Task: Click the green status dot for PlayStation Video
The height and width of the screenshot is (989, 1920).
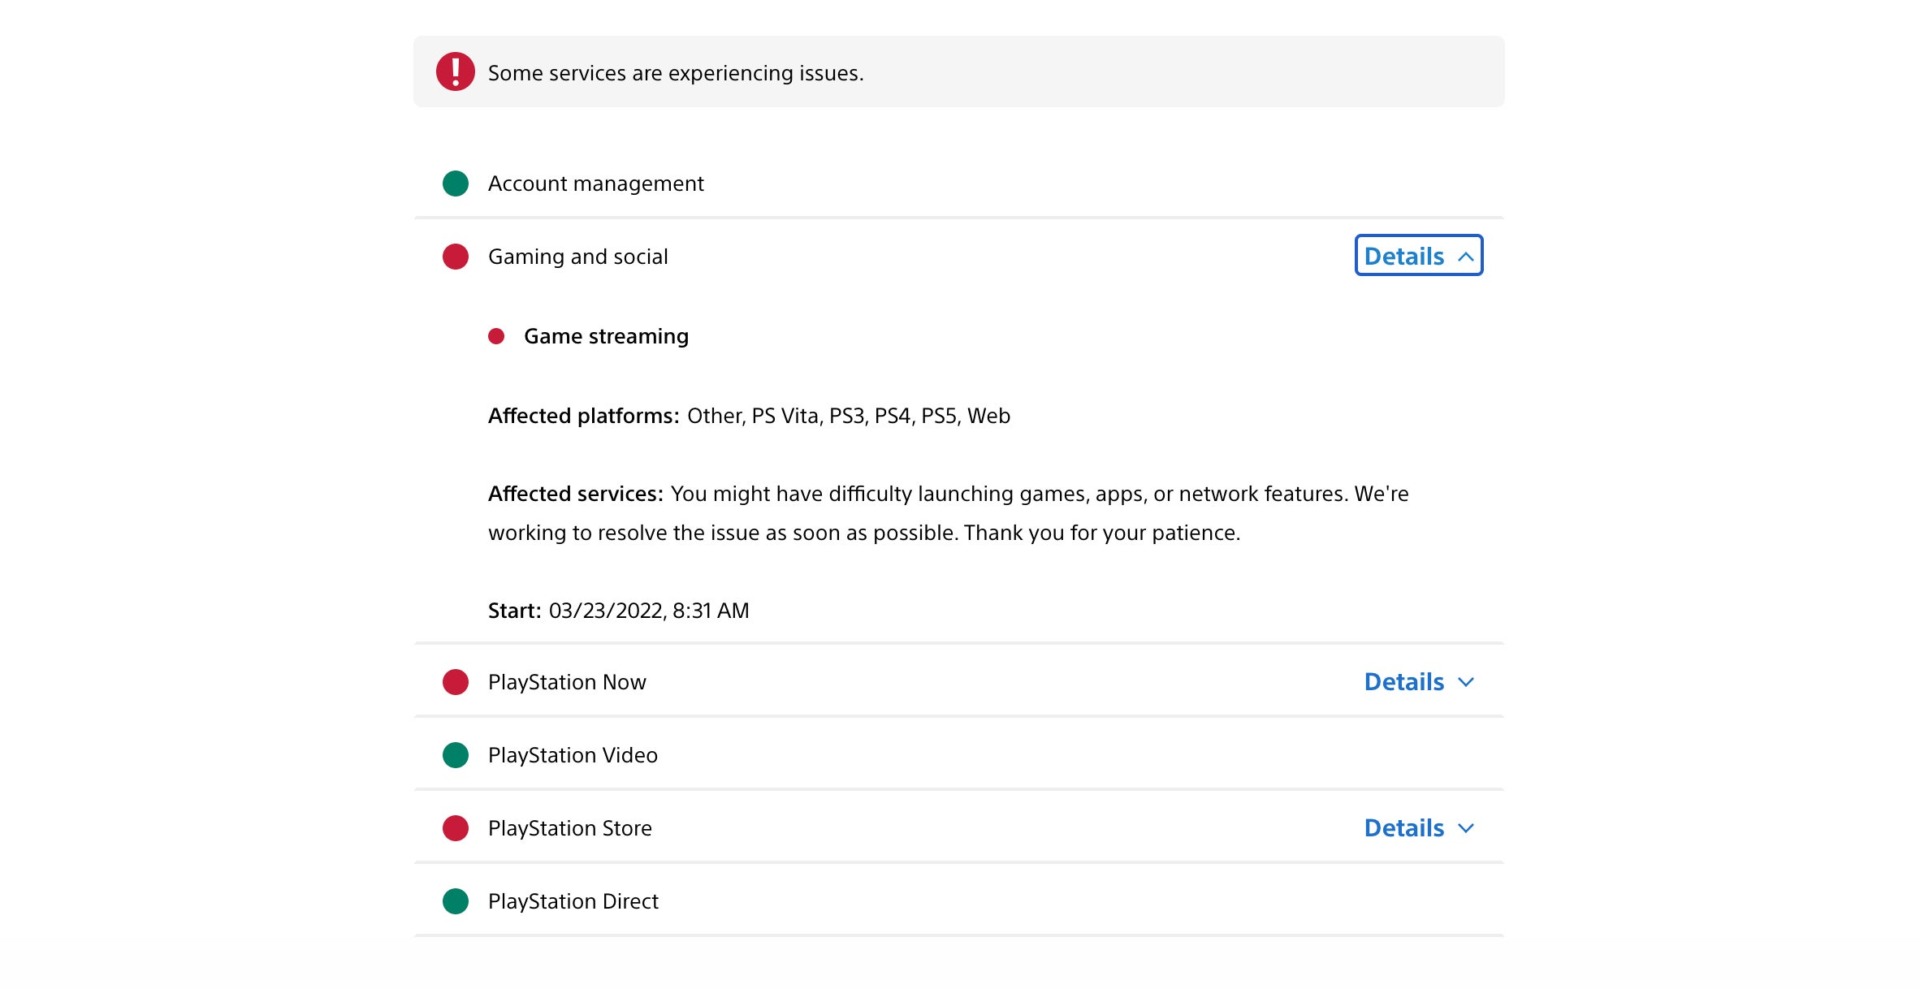Action: coord(455,755)
